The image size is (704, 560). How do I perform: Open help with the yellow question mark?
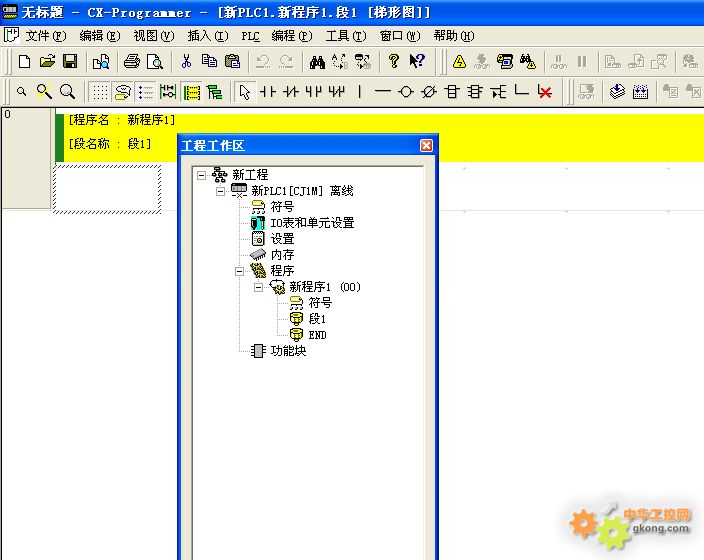coord(394,62)
